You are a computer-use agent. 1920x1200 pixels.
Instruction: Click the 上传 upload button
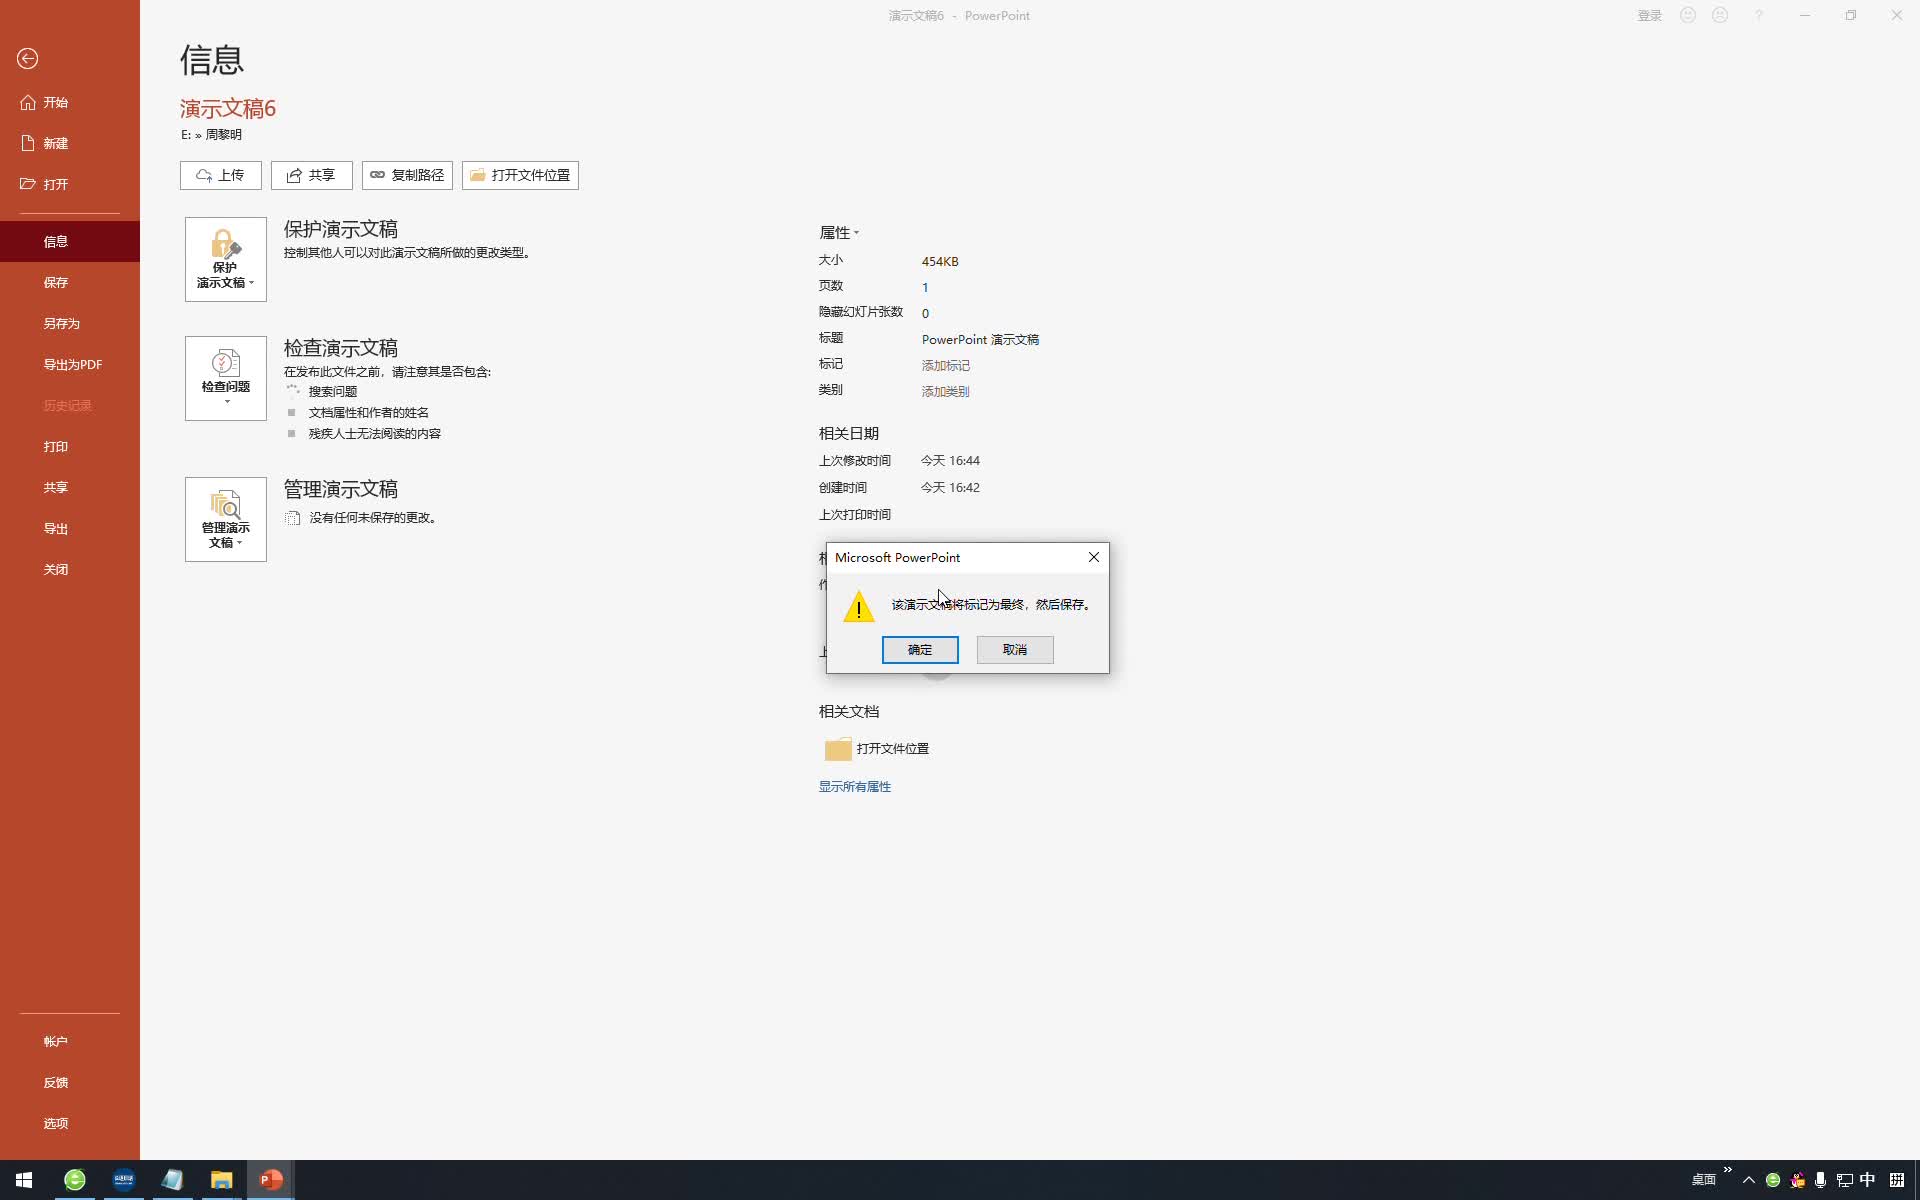coord(221,175)
